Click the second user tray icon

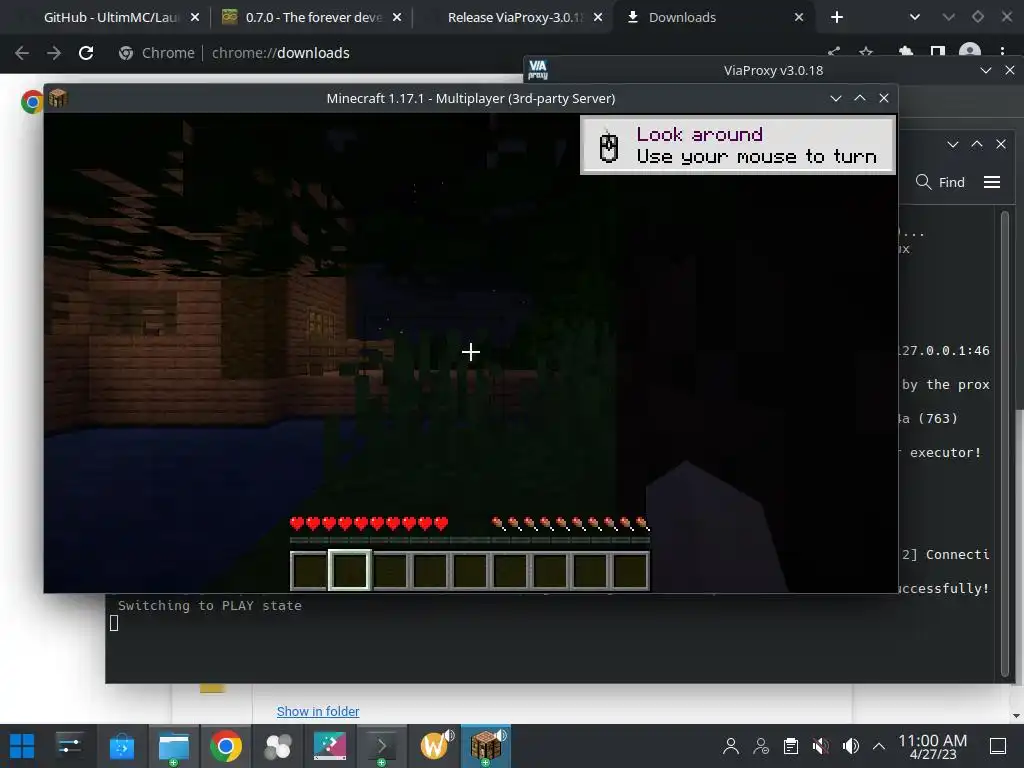click(x=761, y=746)
